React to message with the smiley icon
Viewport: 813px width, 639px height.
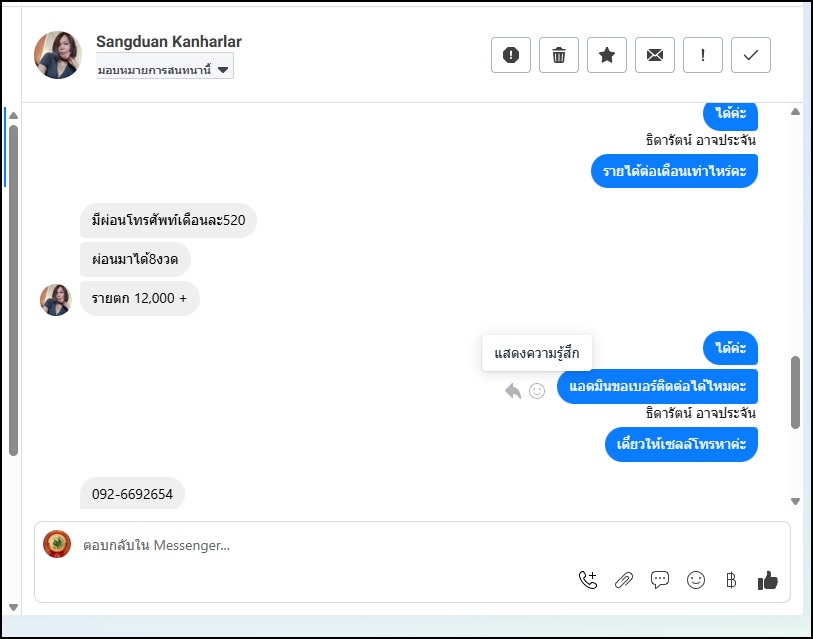(x=537, y=391)
